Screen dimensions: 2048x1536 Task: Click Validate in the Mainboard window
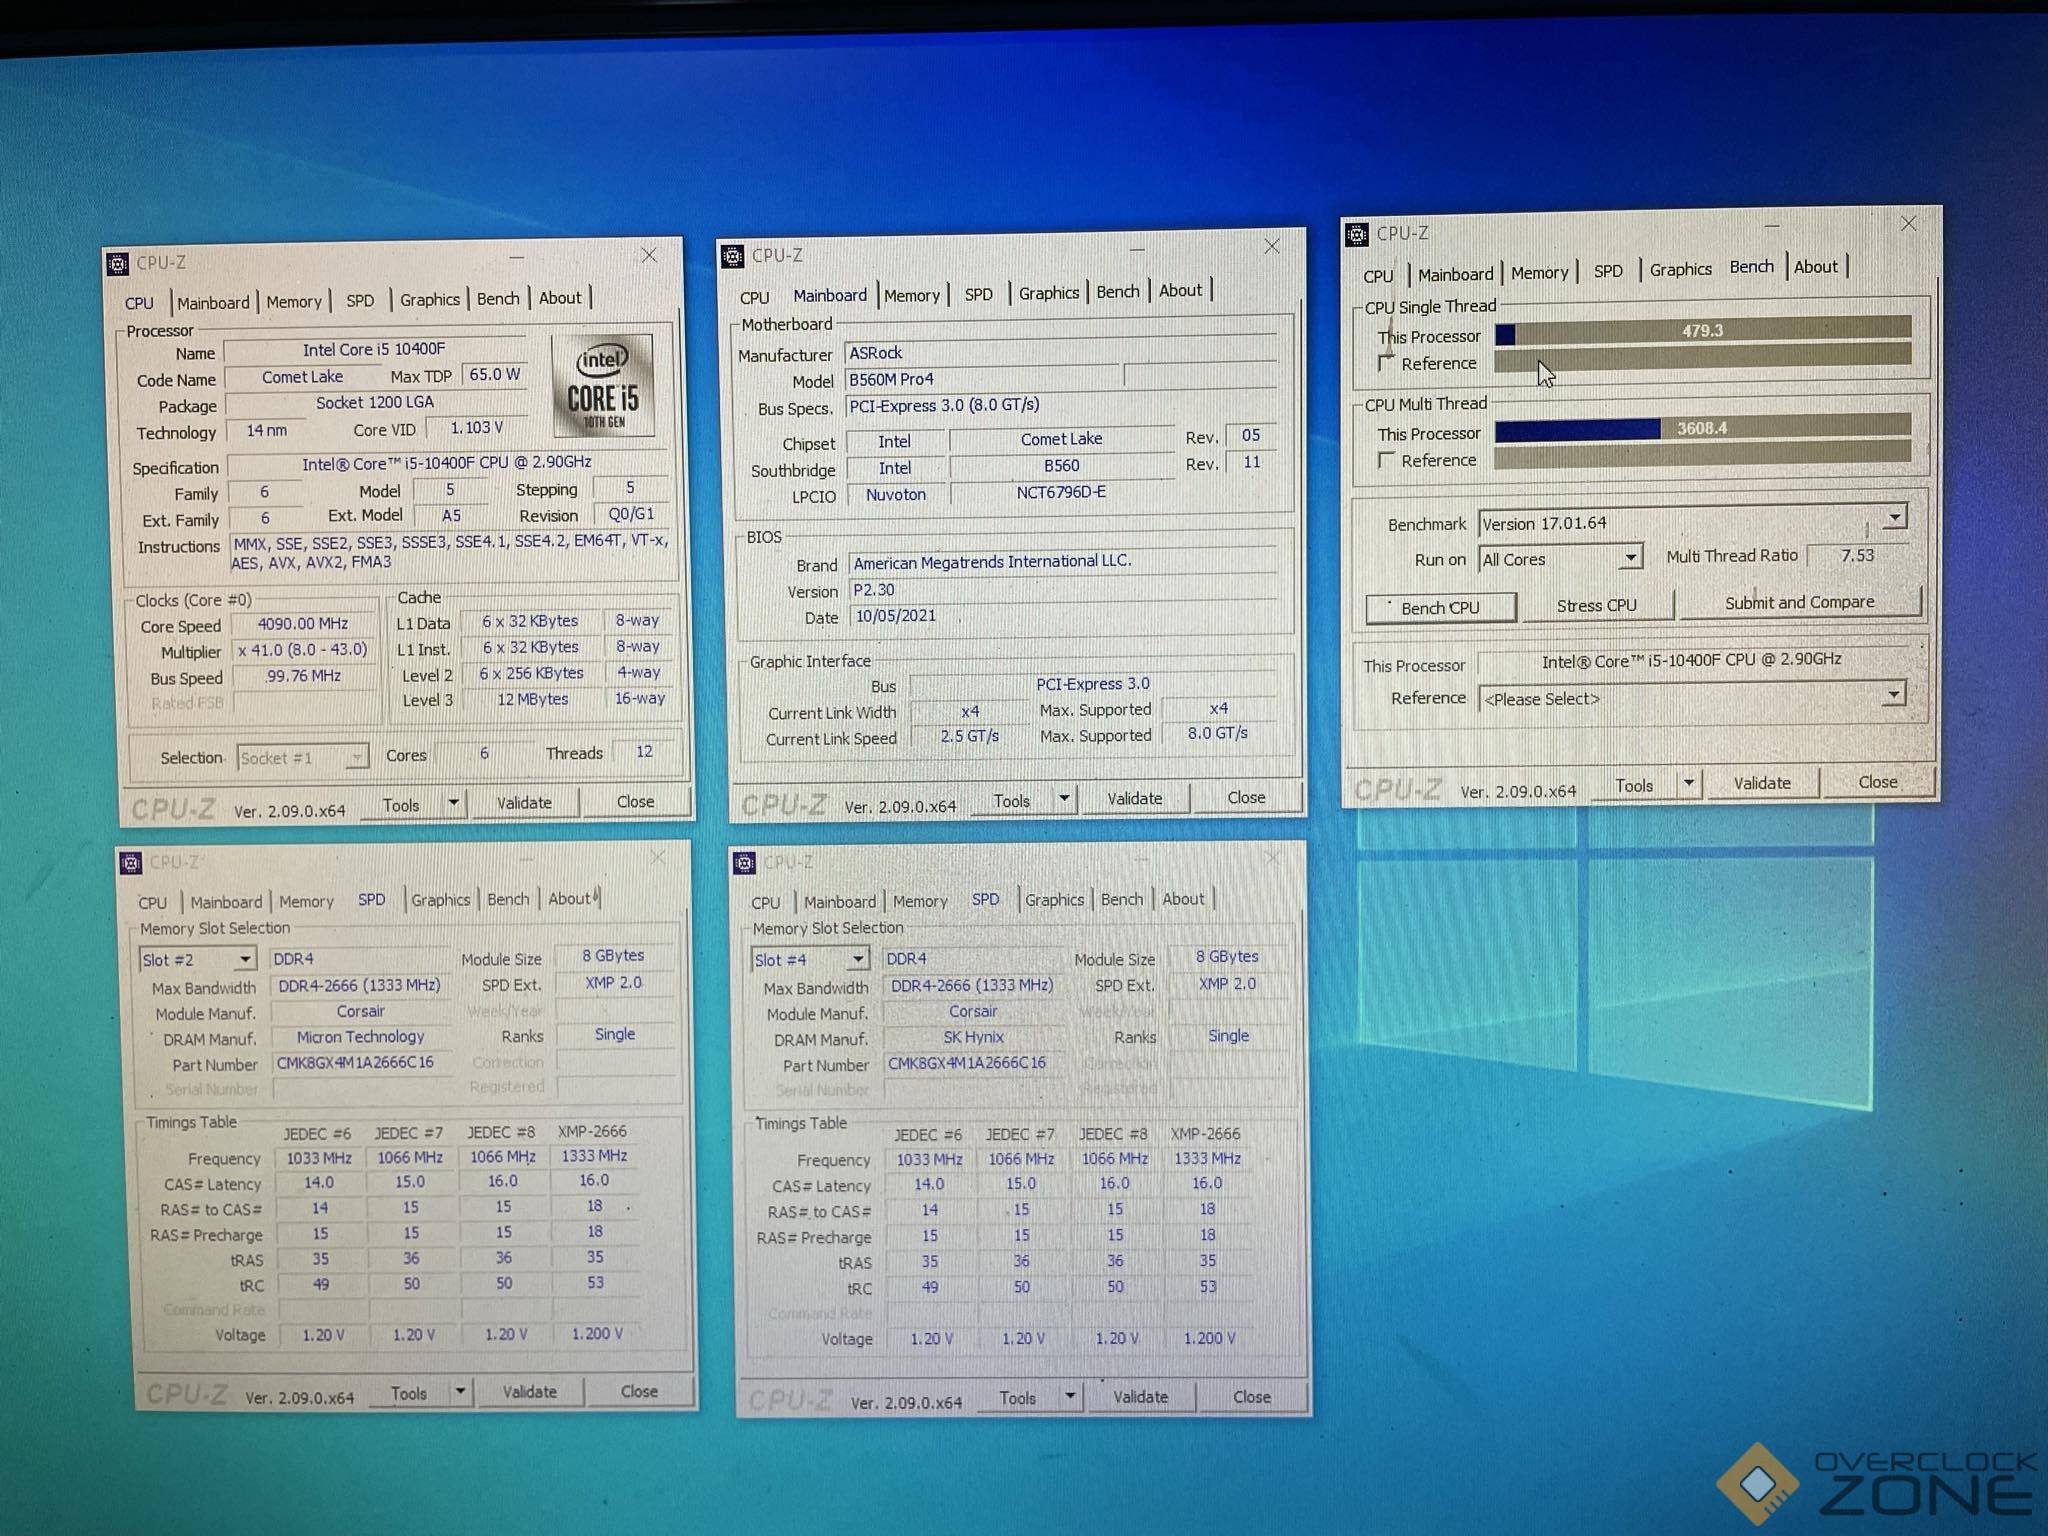(1135, 799)
